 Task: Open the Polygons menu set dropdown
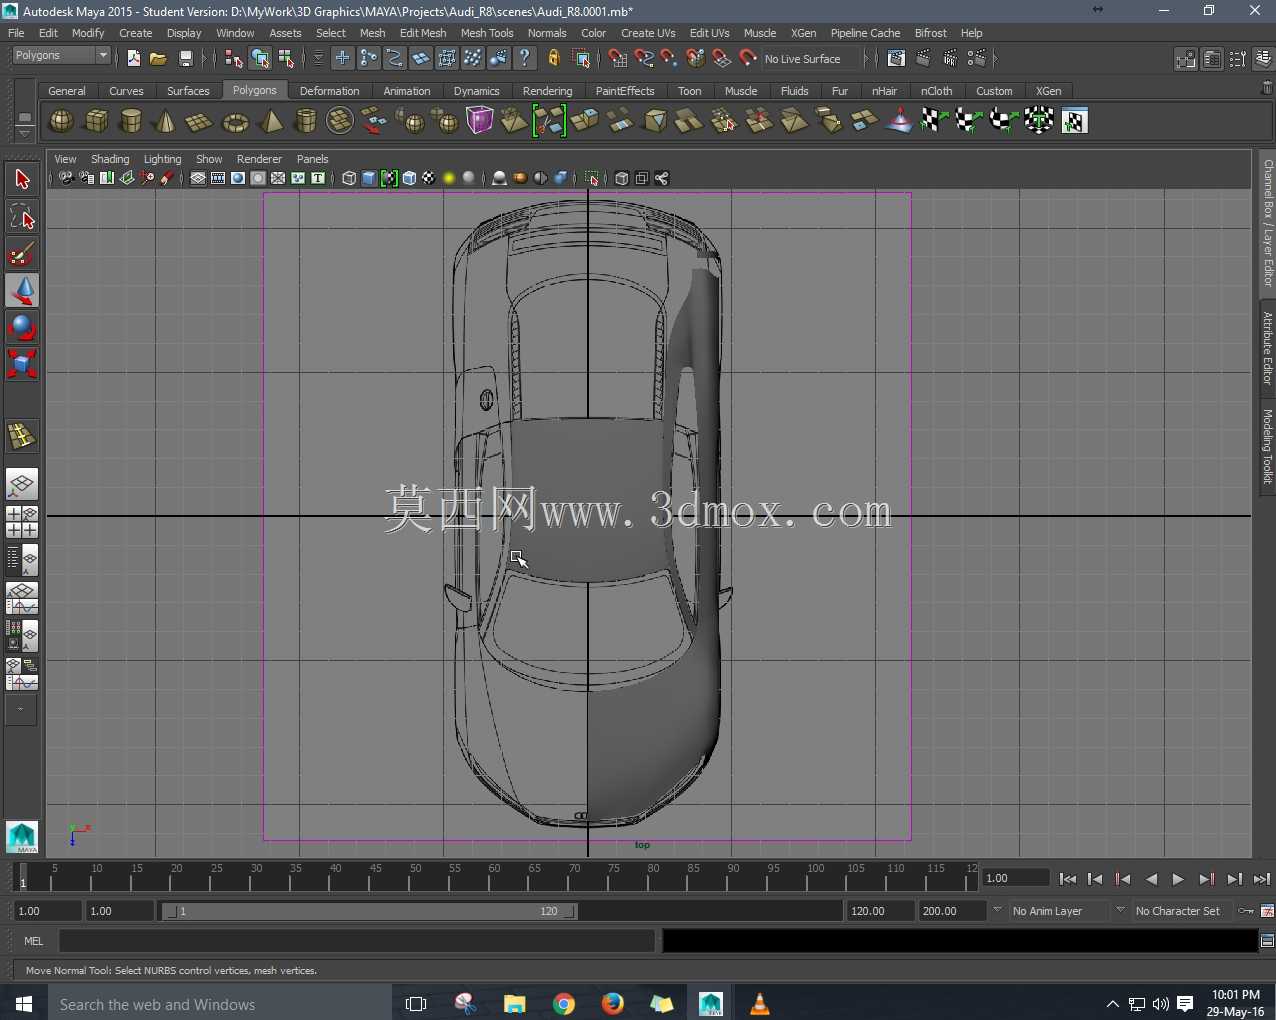coord(61,56)
